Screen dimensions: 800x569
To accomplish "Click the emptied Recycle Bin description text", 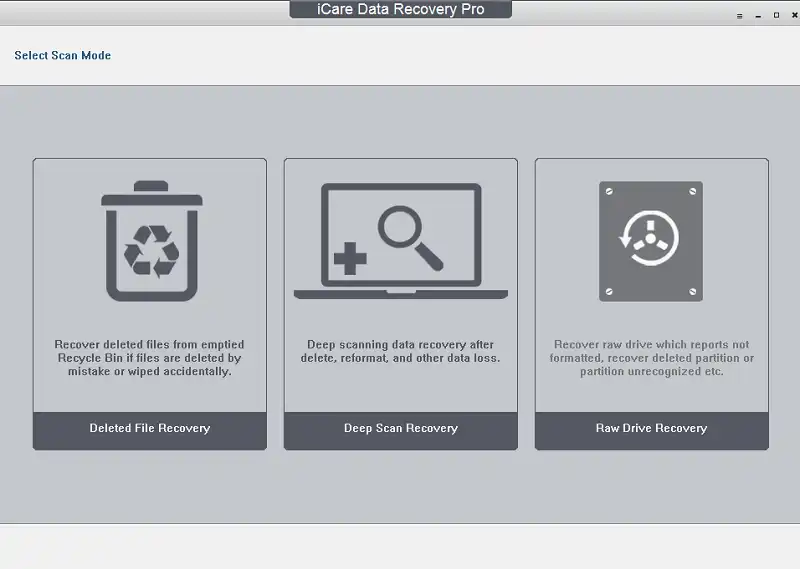I will click(x=150, y=358).
